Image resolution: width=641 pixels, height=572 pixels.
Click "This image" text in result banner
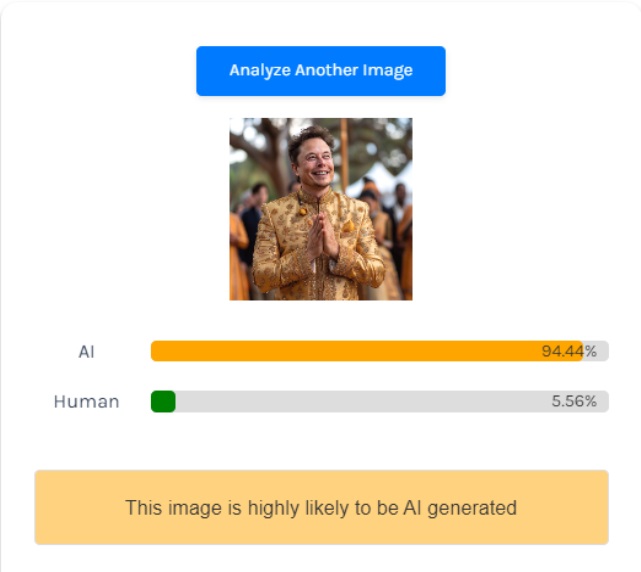coord(162,507)
